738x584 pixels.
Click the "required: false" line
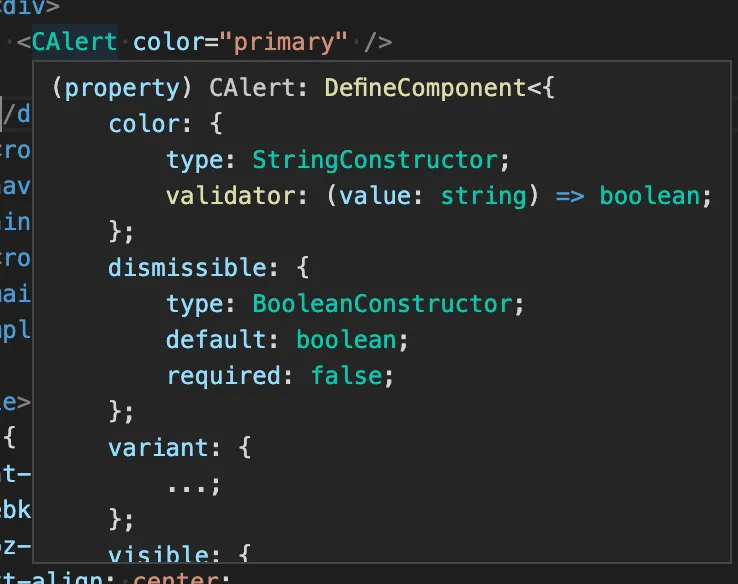280,376
